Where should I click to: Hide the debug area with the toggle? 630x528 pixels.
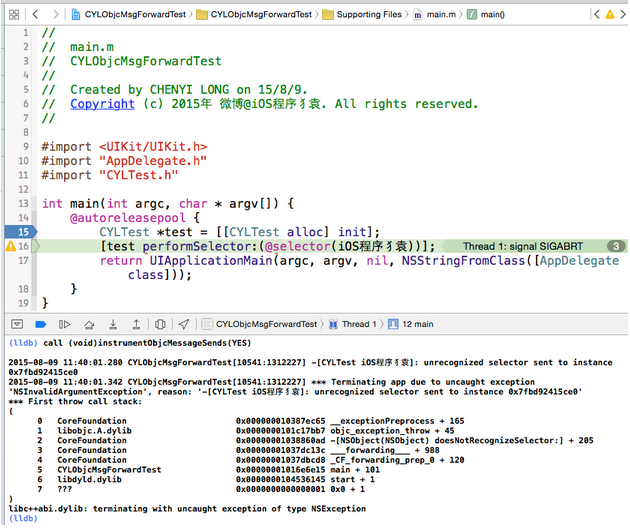pyautogui.click(x=15, y=324)
